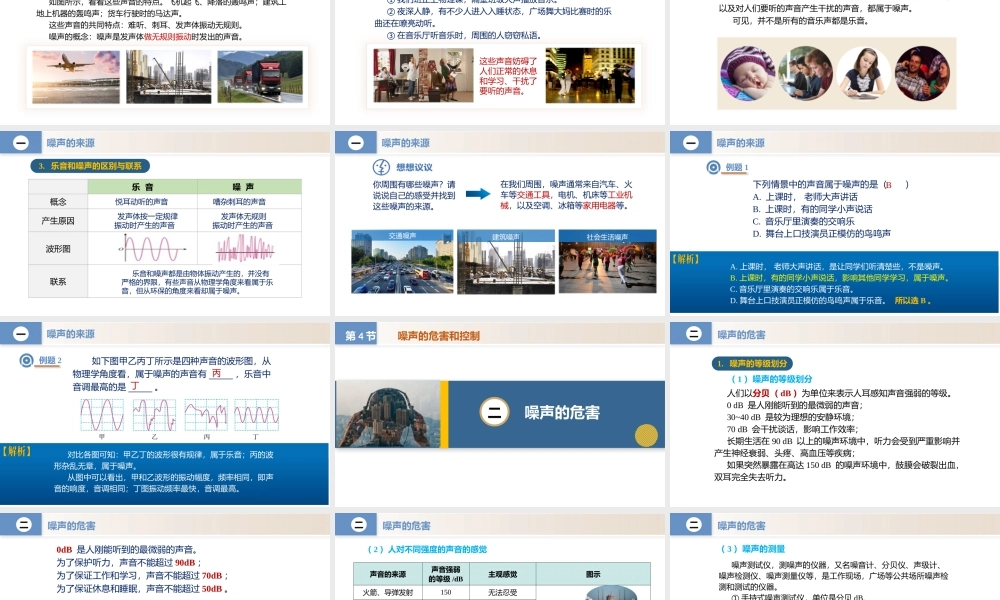The image size is (1000, 600).
Task: Click the 一 header icon on 例题1 slide
Action: tap(691, 143)
